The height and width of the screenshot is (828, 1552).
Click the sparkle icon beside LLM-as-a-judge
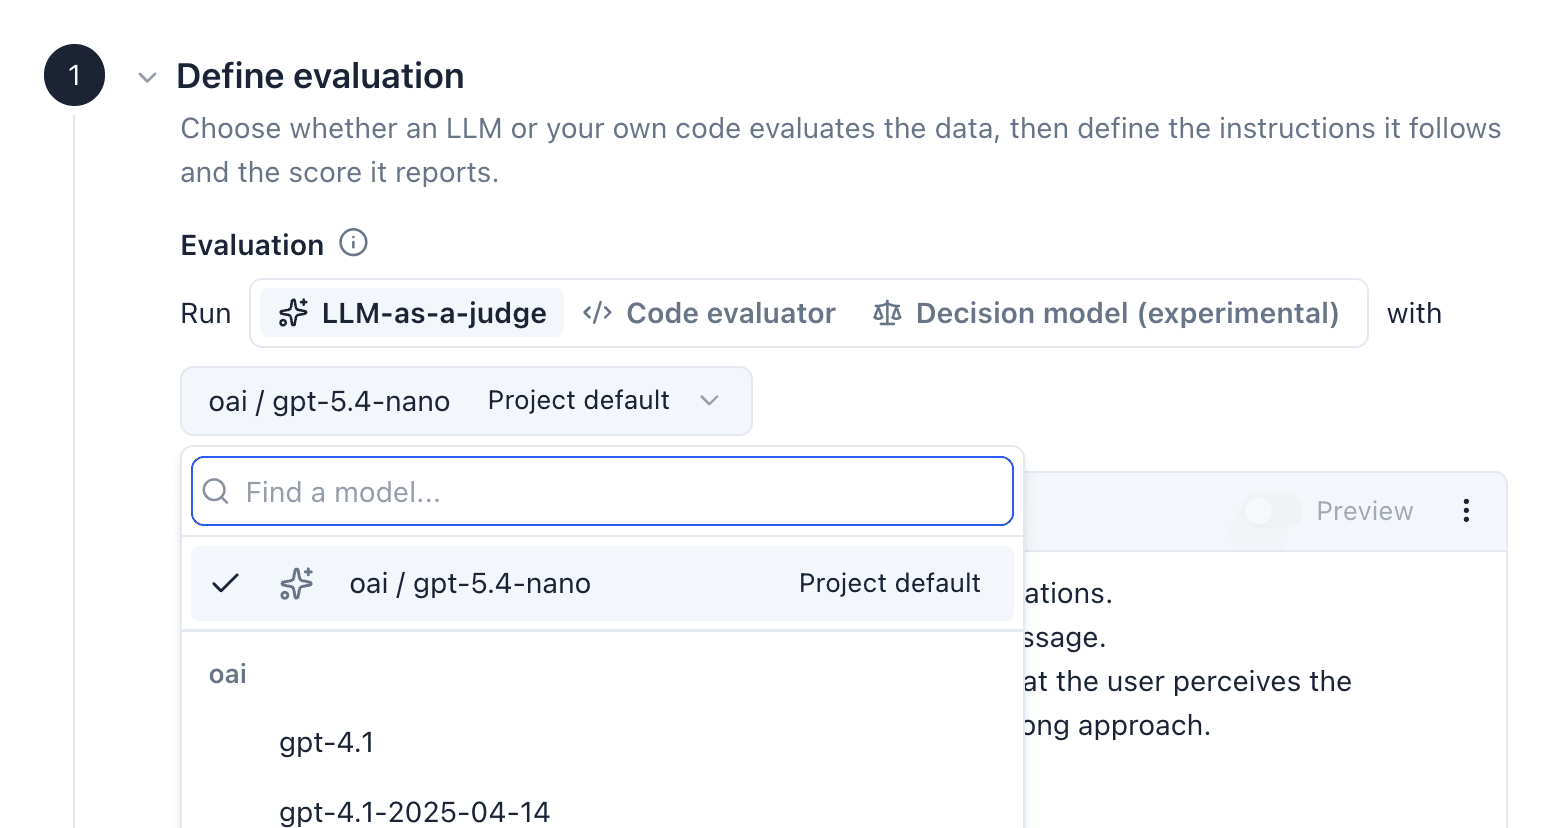click(293, 313)
